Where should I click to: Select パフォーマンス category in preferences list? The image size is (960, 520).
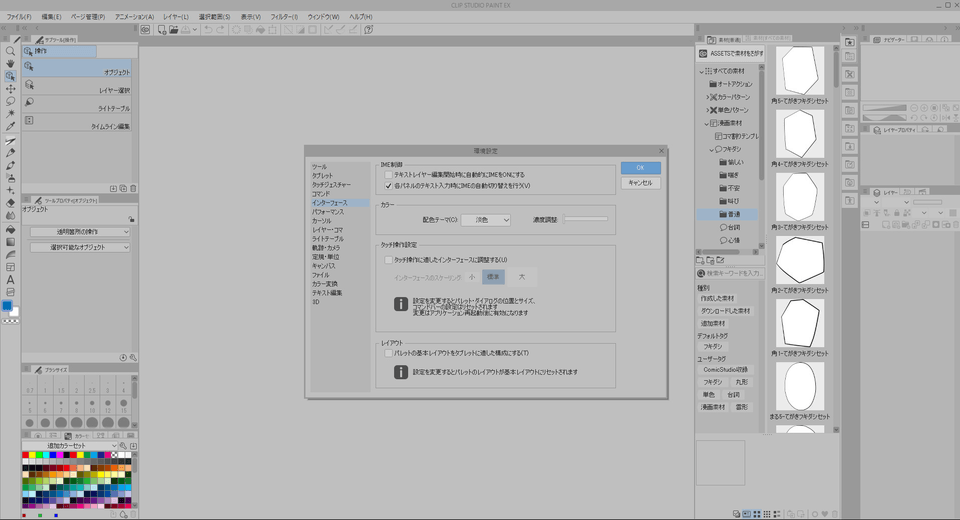(329, 212)
